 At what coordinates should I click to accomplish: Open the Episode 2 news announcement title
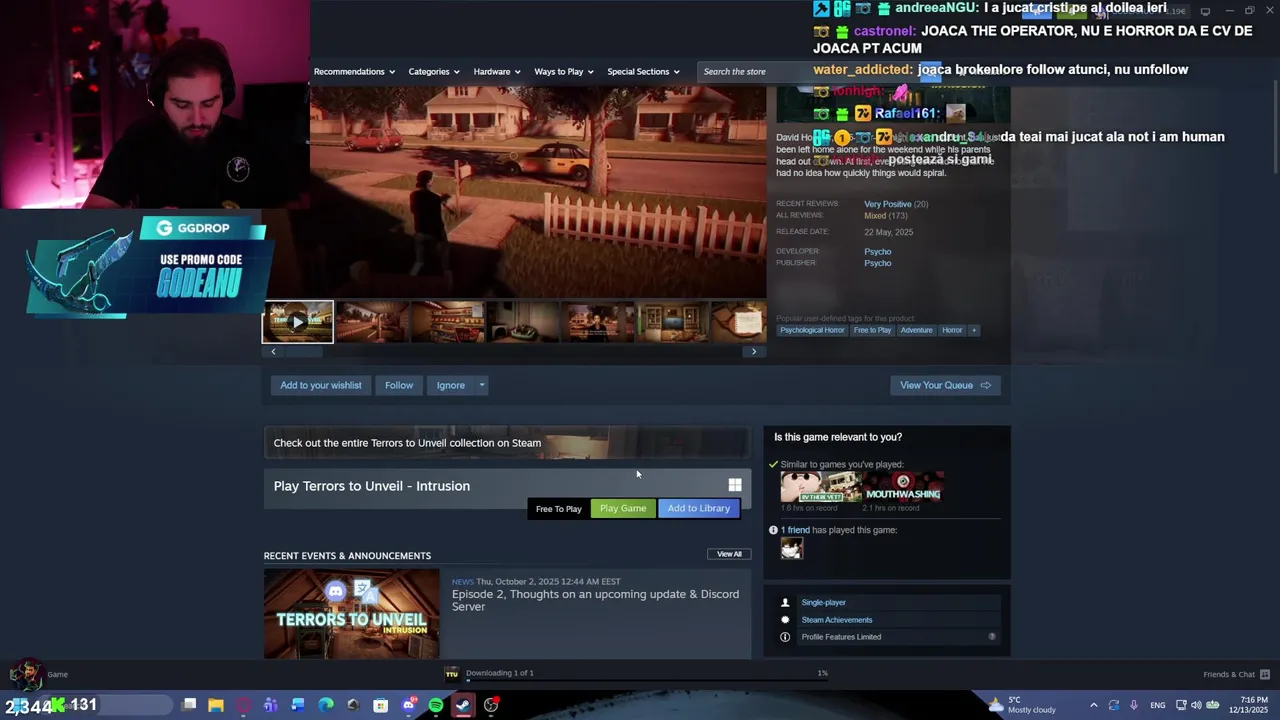click(595, 600)
